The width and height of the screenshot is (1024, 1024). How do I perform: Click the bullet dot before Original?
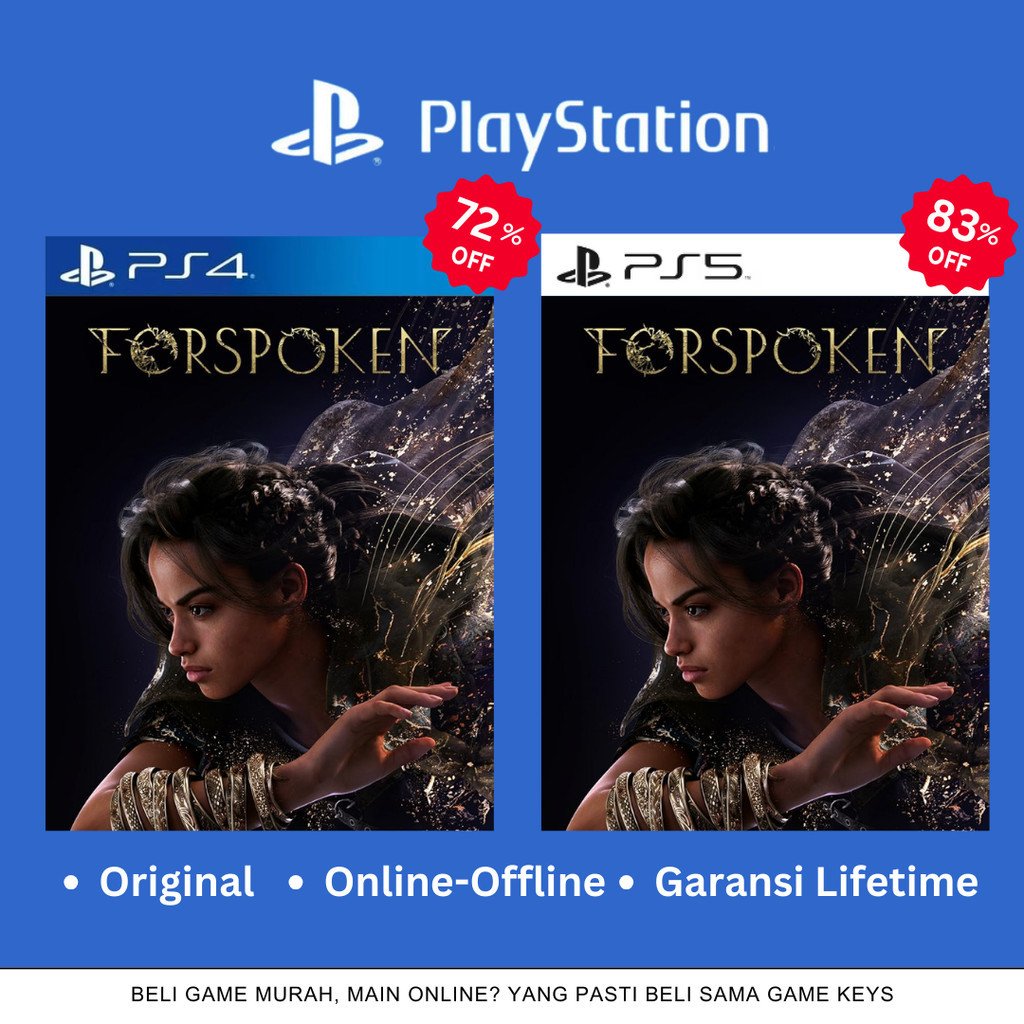click(71, 884)
